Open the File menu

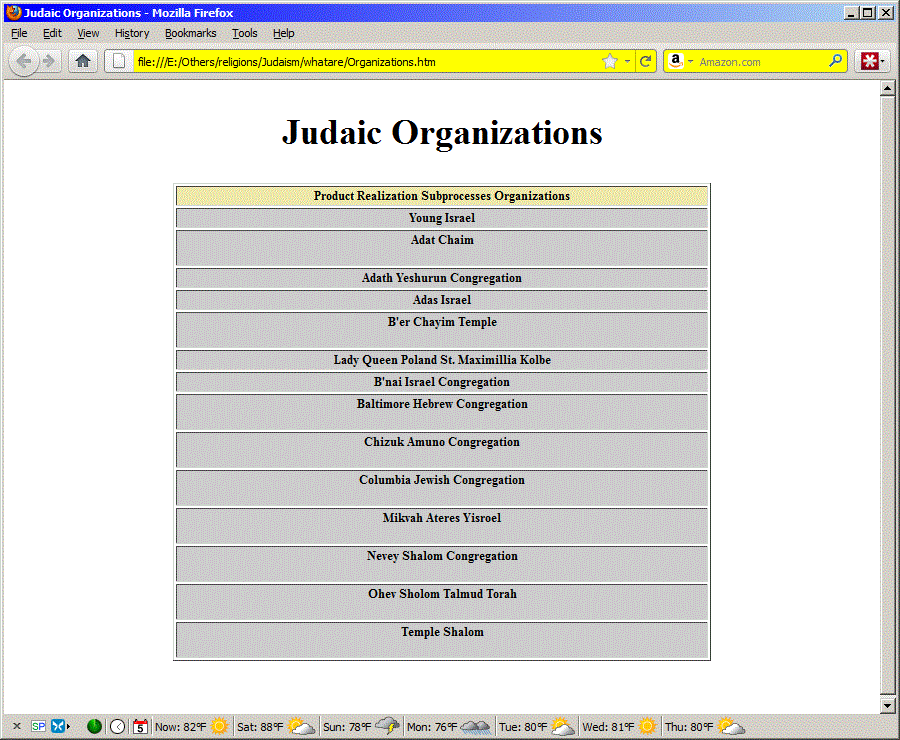[19, 33]
